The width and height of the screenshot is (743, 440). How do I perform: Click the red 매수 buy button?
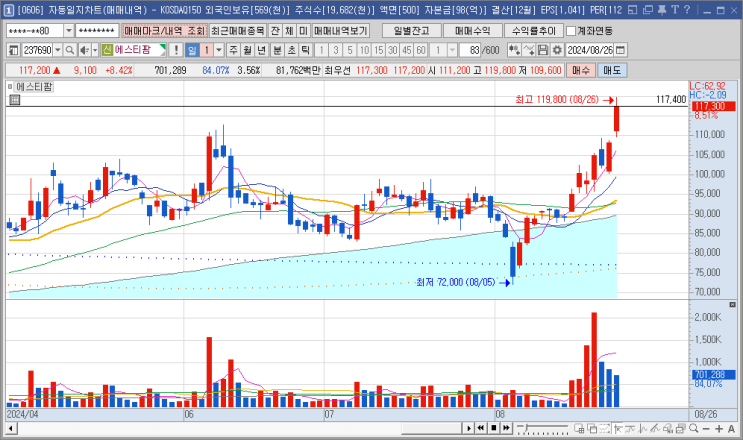click(x=581, y=71)
